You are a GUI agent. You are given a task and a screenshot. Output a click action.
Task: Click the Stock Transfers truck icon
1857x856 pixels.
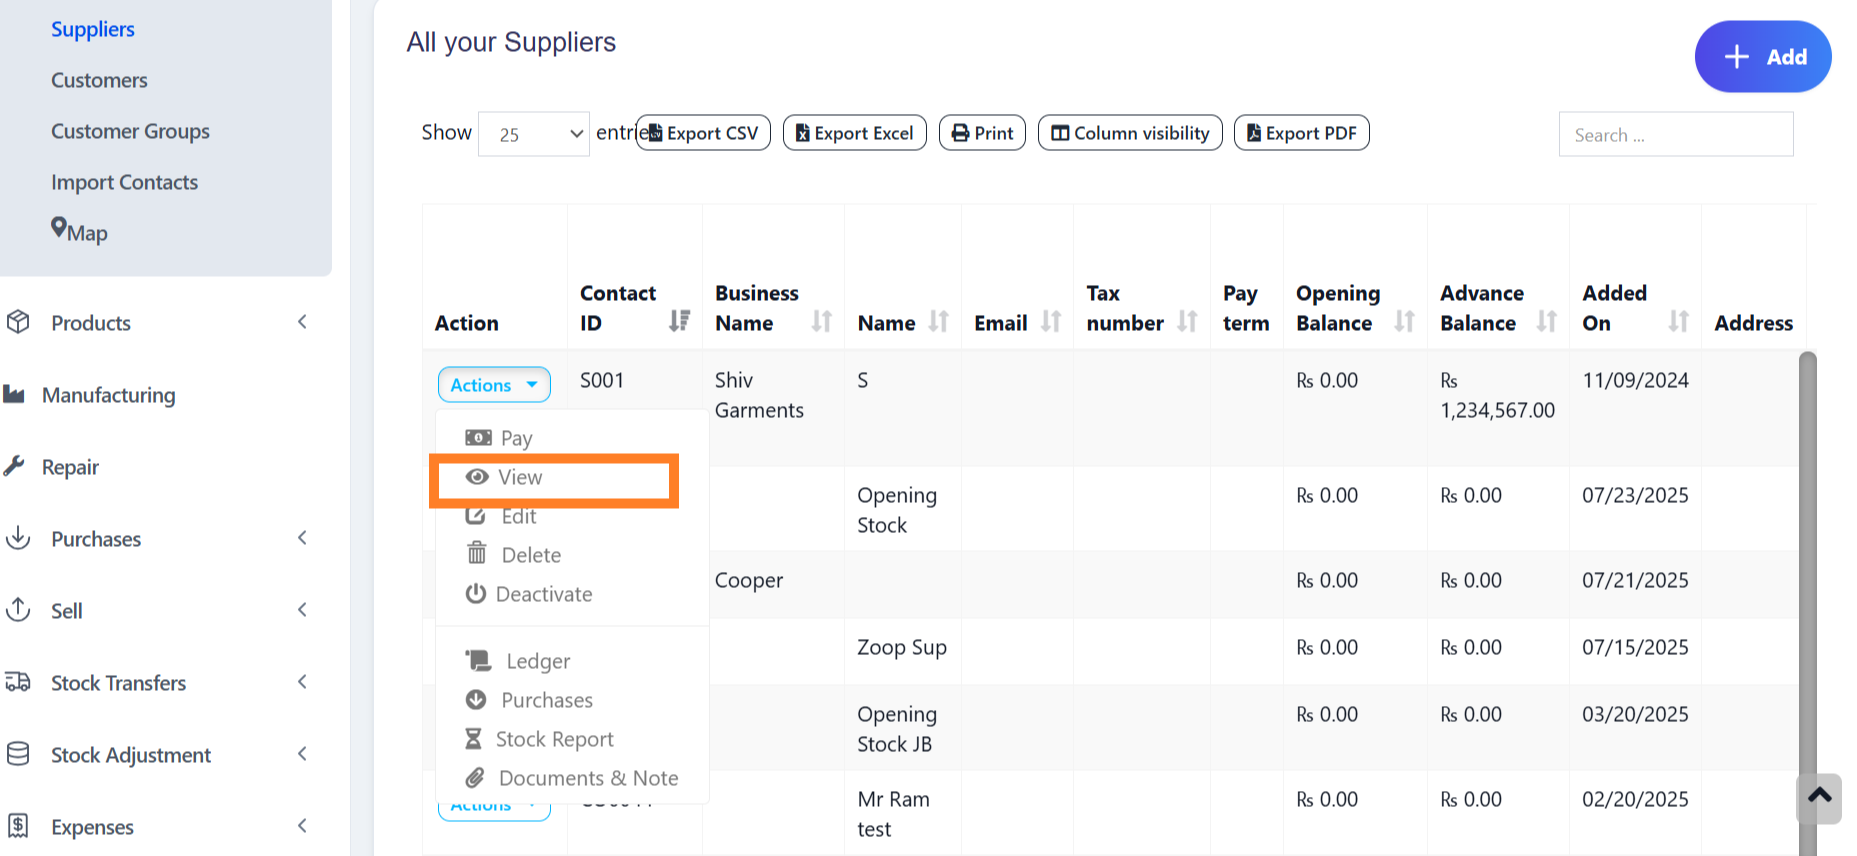18,682
